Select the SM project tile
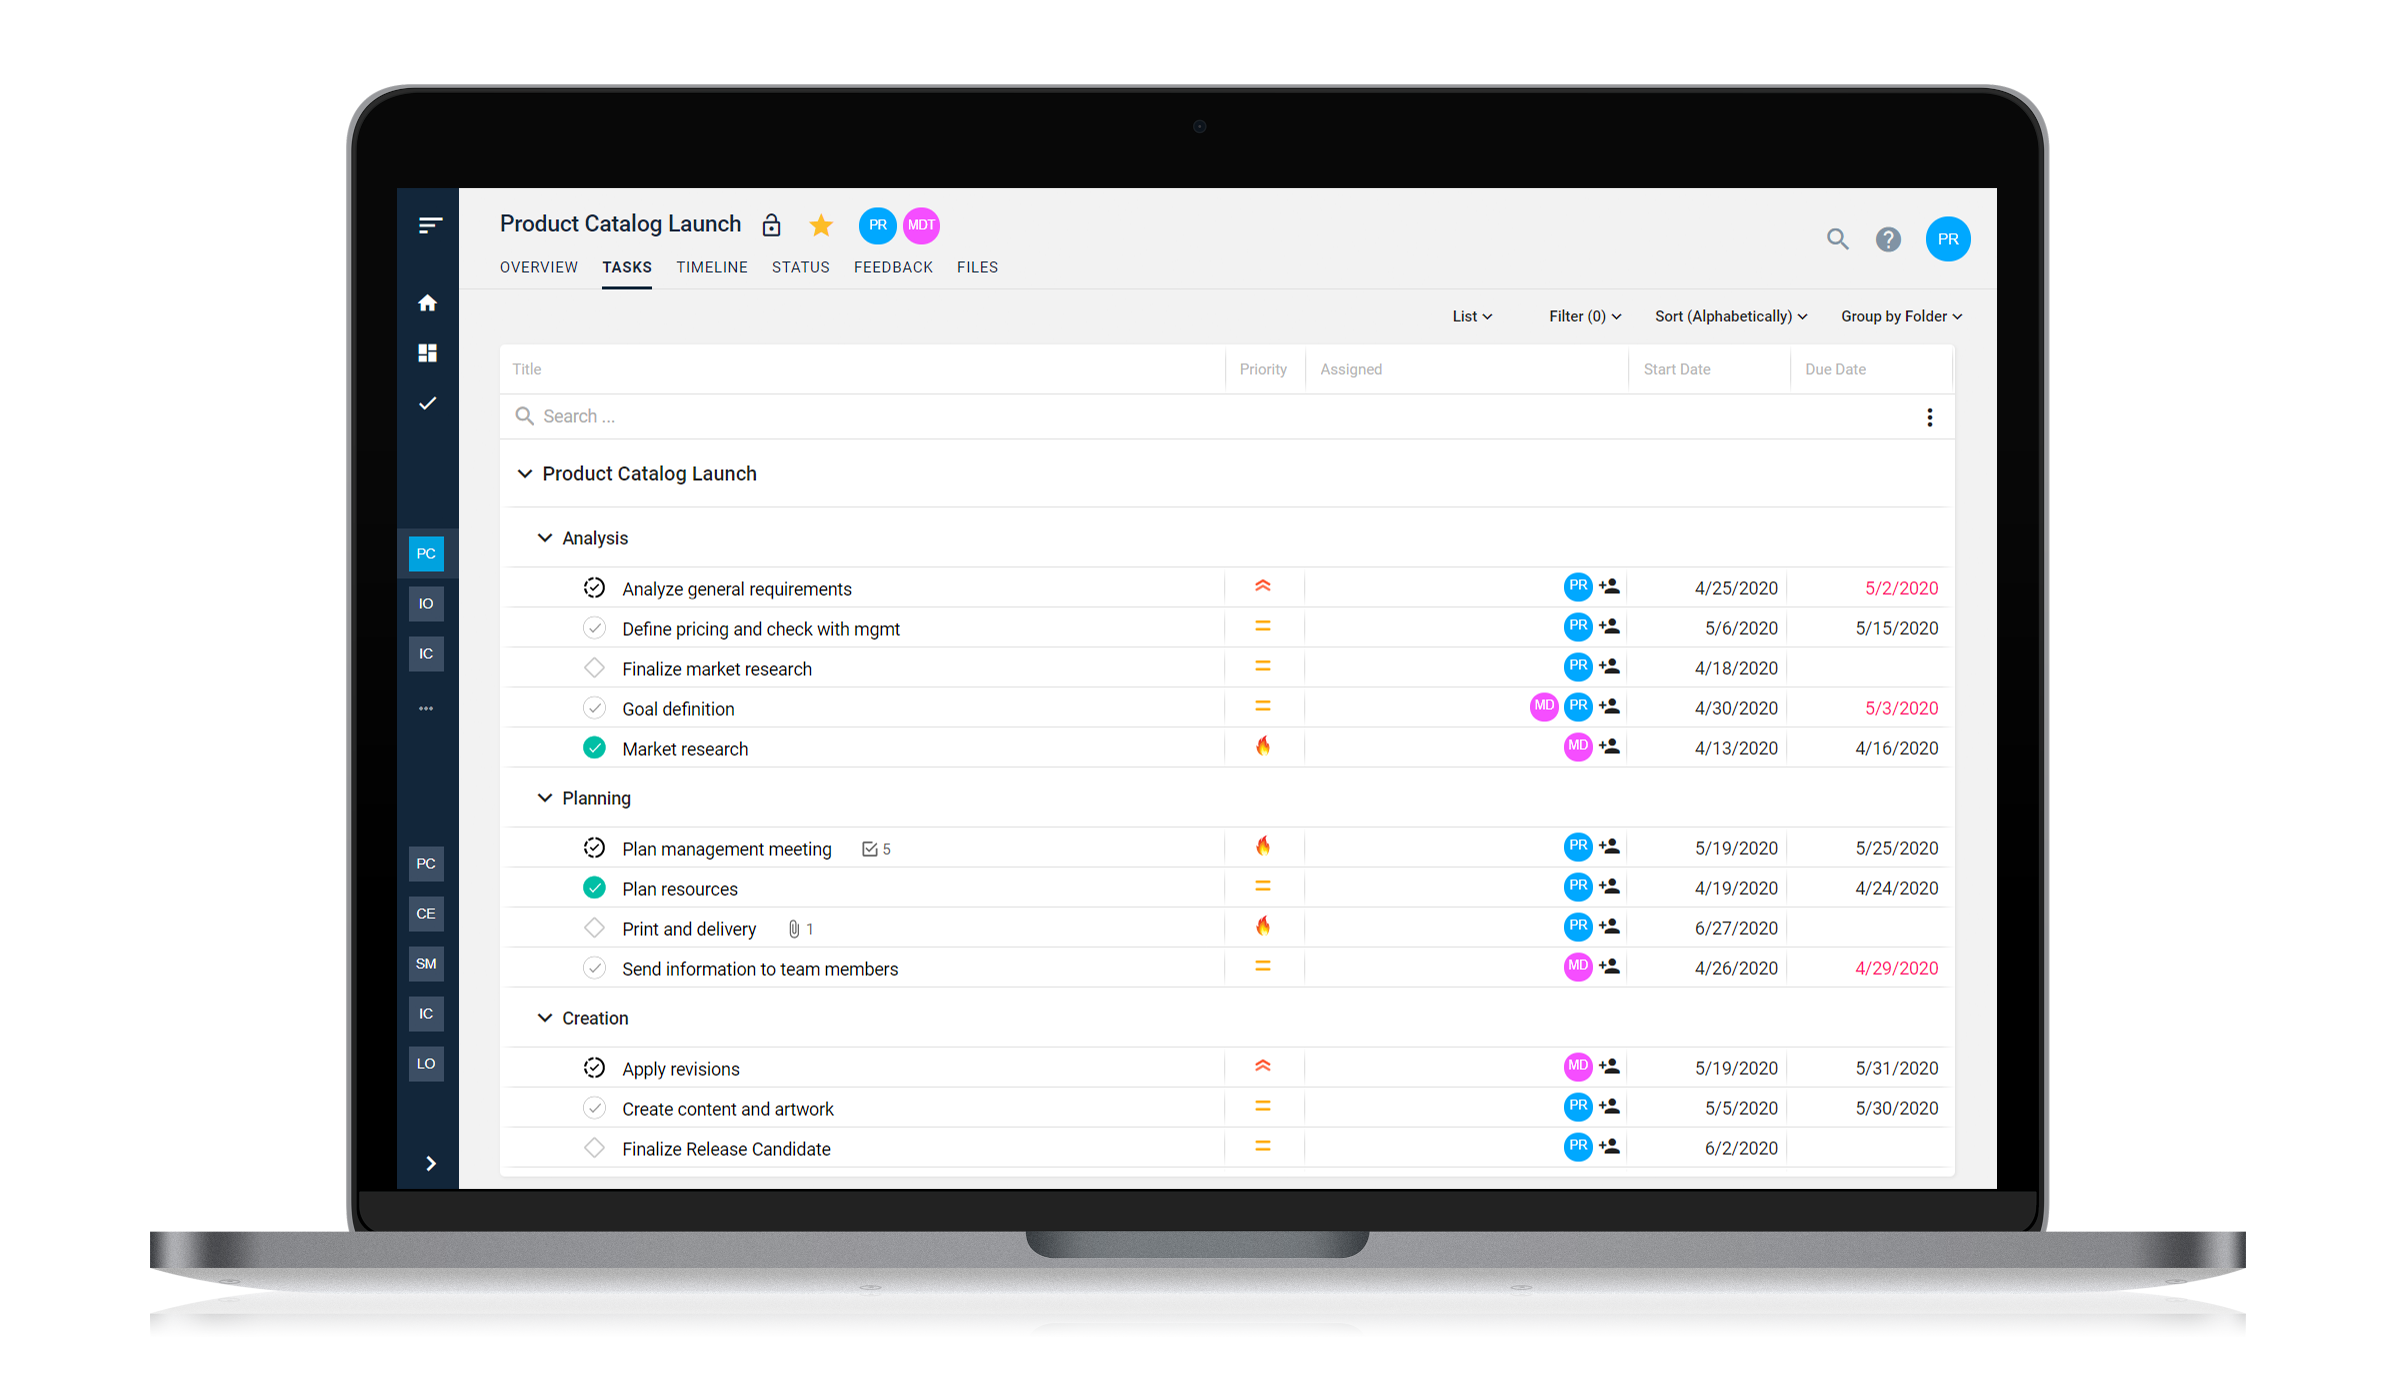The height and width of the screenshot is (1377, 2395). (426, 963)
